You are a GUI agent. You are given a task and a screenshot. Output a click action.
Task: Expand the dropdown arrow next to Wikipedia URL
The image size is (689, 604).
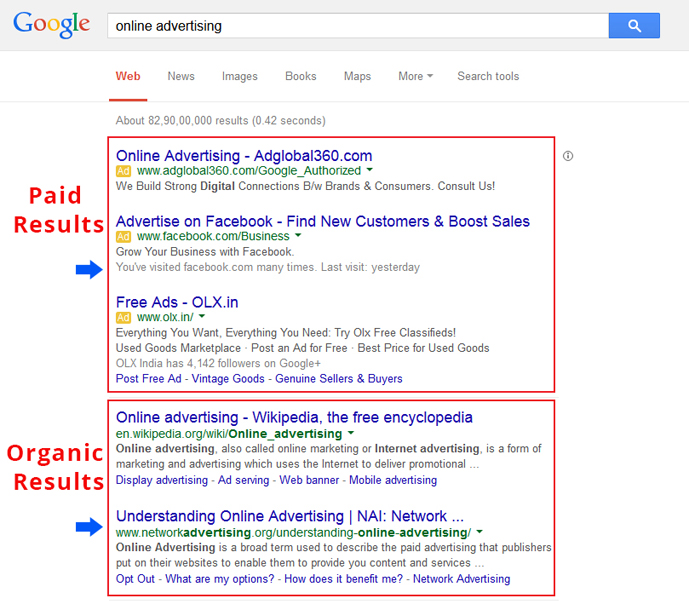click(350, 434)
